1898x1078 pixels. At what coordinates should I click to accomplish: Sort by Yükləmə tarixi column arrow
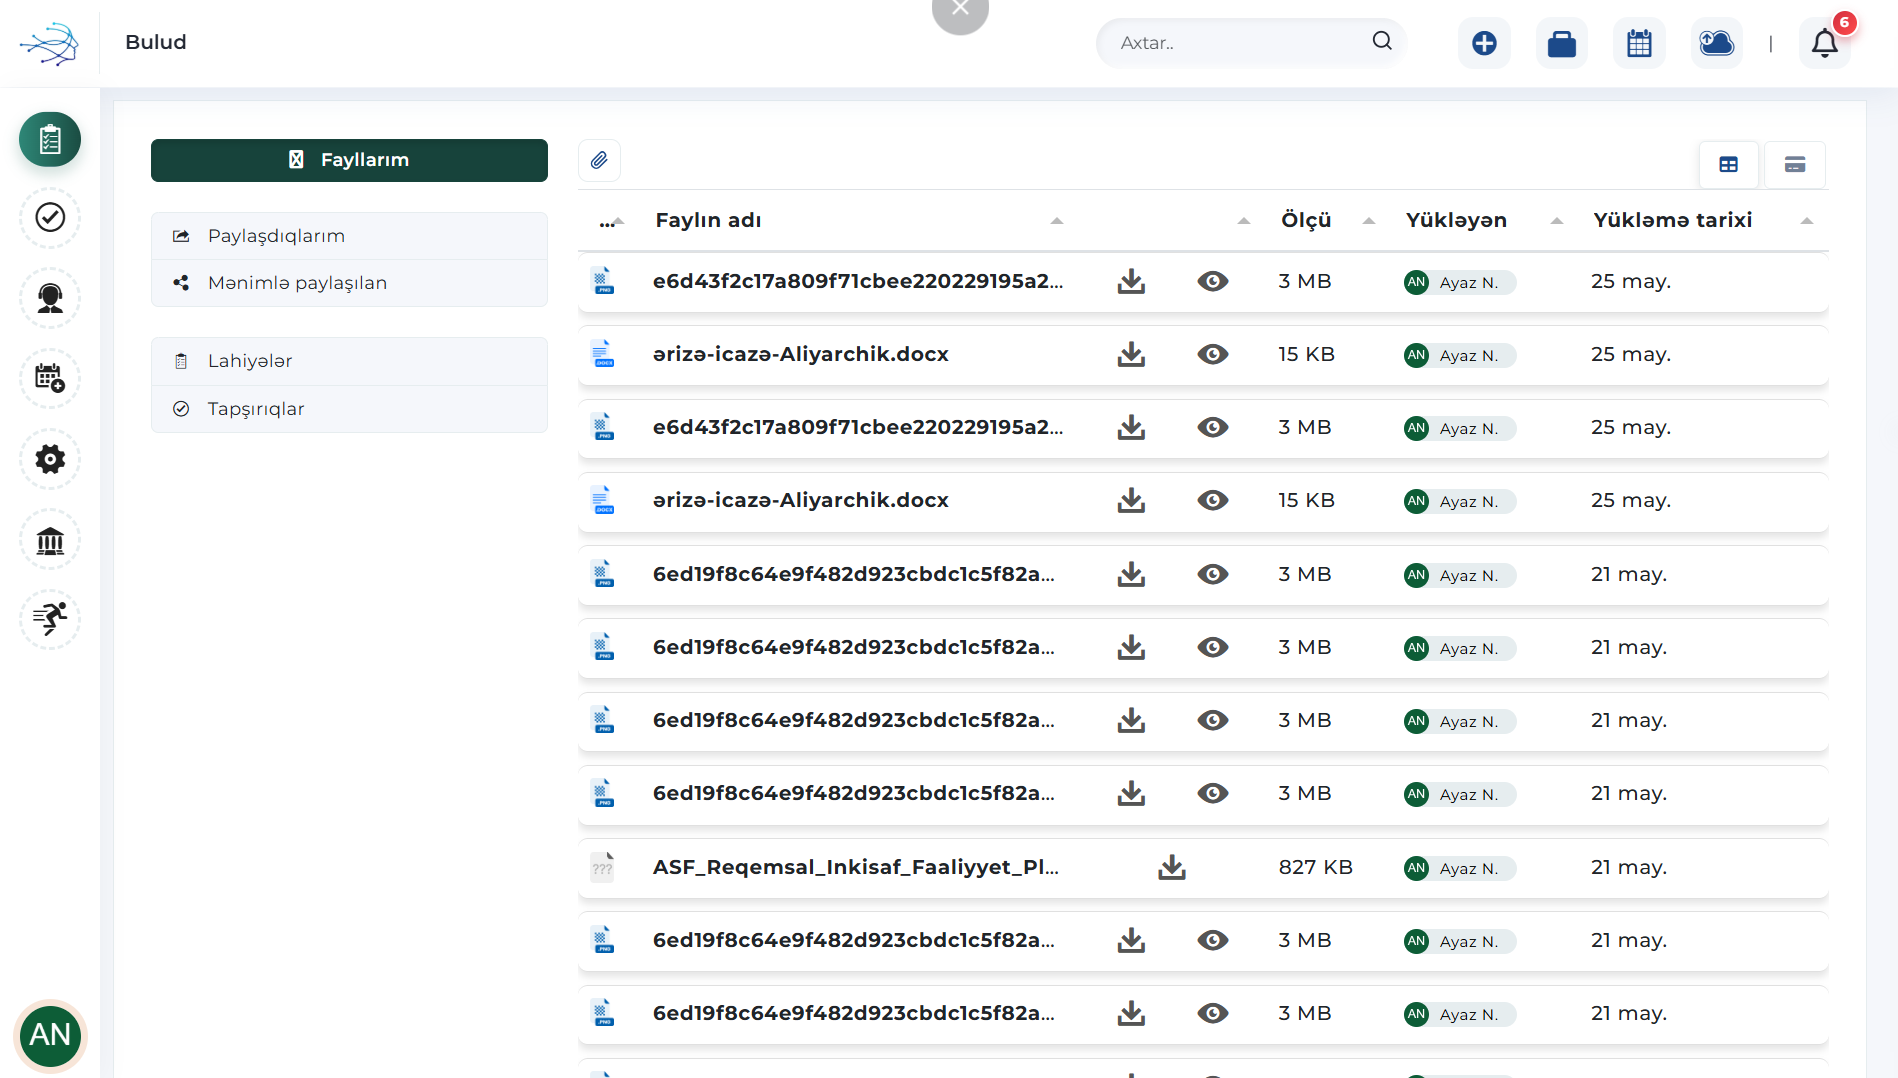click(x=1807, y=221)
